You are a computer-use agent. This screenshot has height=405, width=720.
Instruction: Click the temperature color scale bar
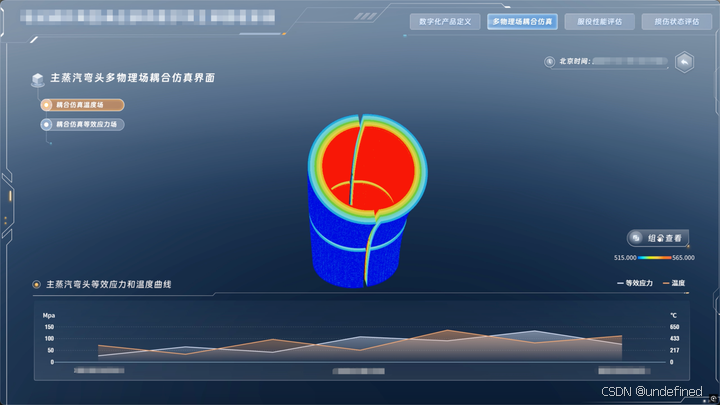pyautogui.click(x=654, y=258)
